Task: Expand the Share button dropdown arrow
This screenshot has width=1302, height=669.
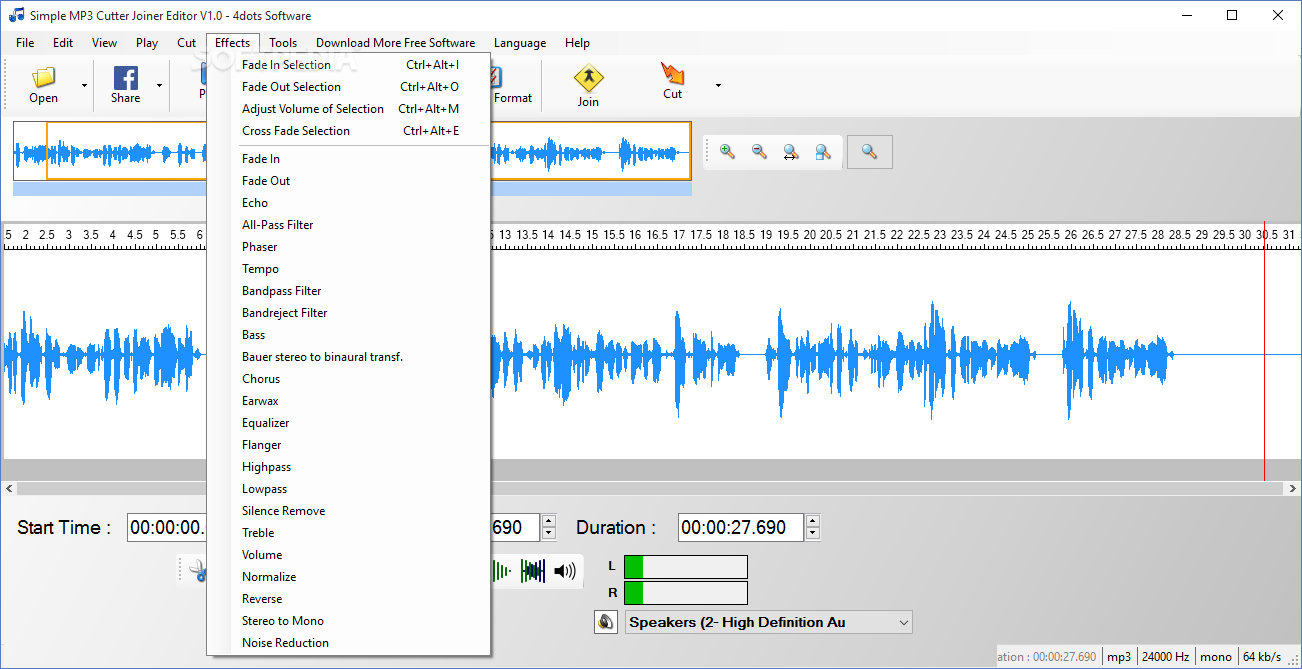Action: (x=159, y=86)
